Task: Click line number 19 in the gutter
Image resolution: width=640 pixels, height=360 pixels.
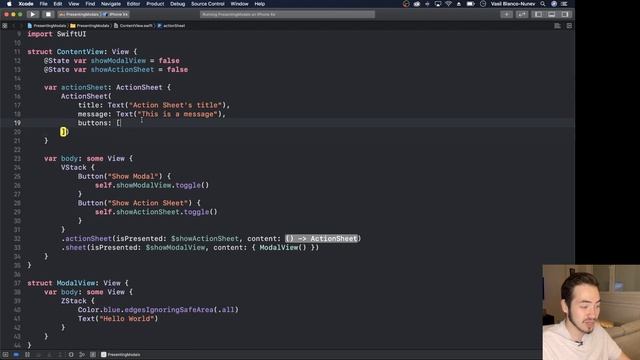Action: (x=17, y=123)
